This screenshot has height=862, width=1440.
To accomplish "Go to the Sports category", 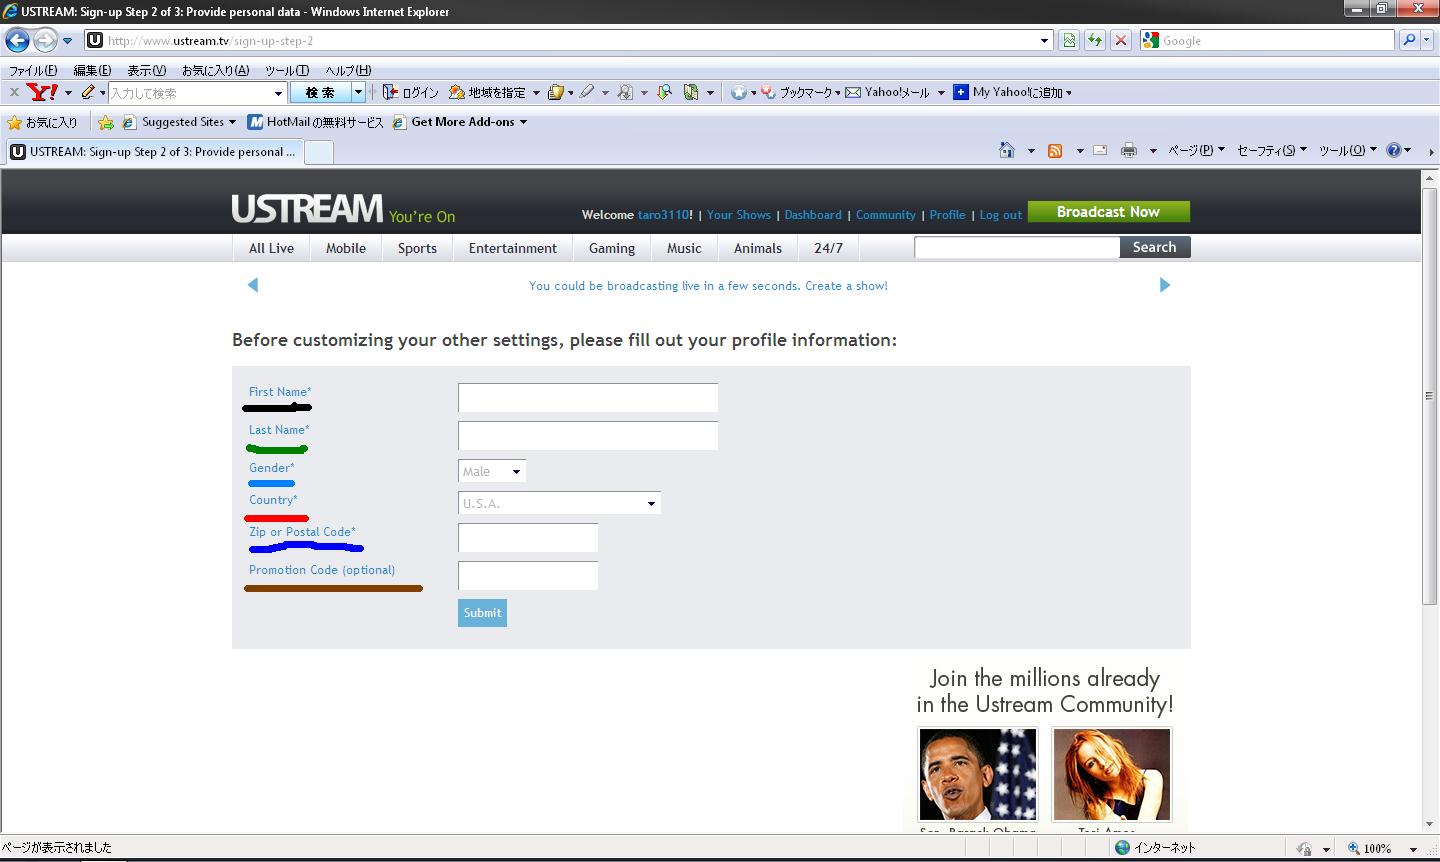I will [x=417, y=248].
